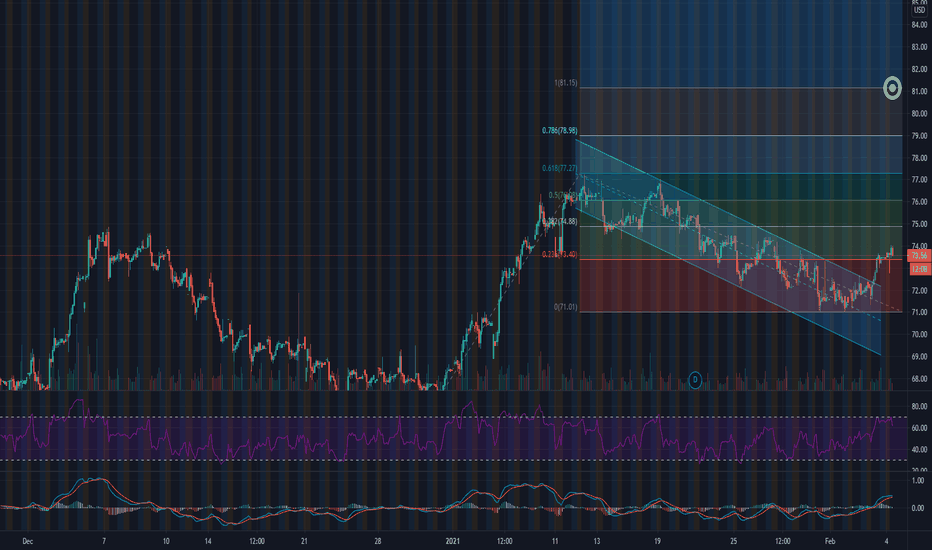Image resolution: width=932 pixels, height=550 pixels.
Task: Click 78.00 on the price scale
Action: (919, 158)
